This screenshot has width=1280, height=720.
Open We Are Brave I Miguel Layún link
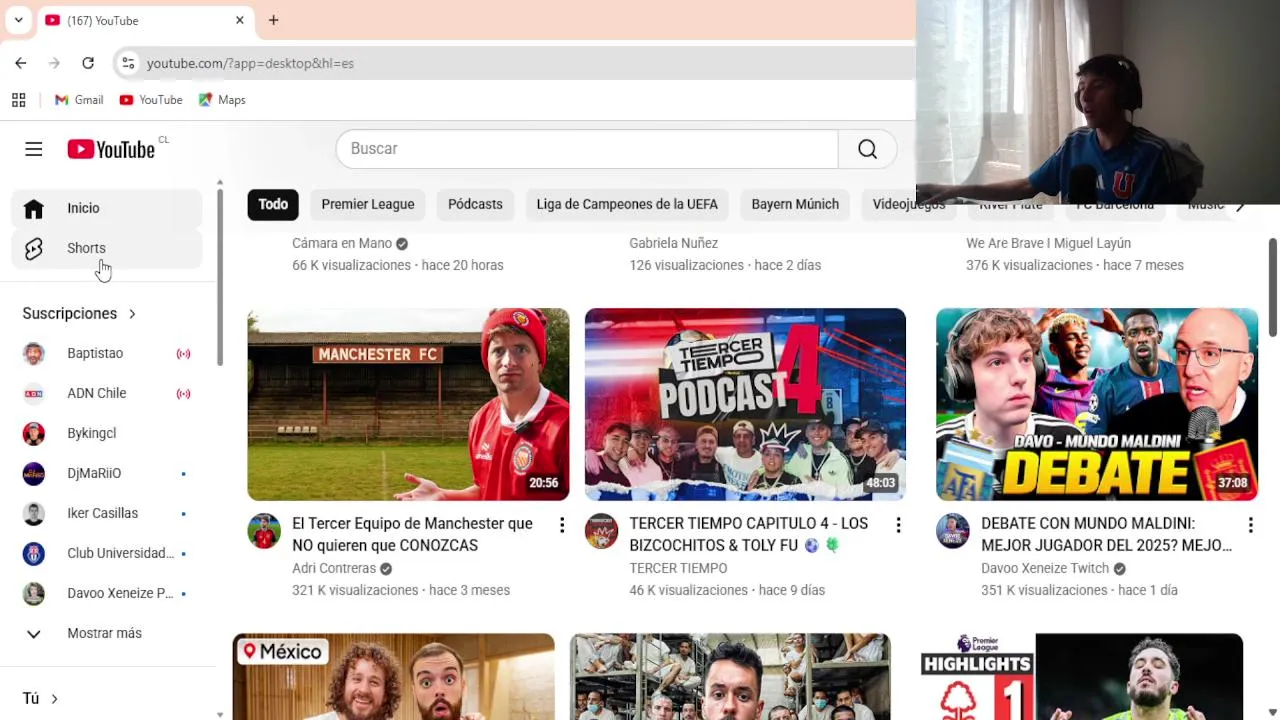click(x=1048, y=243)
